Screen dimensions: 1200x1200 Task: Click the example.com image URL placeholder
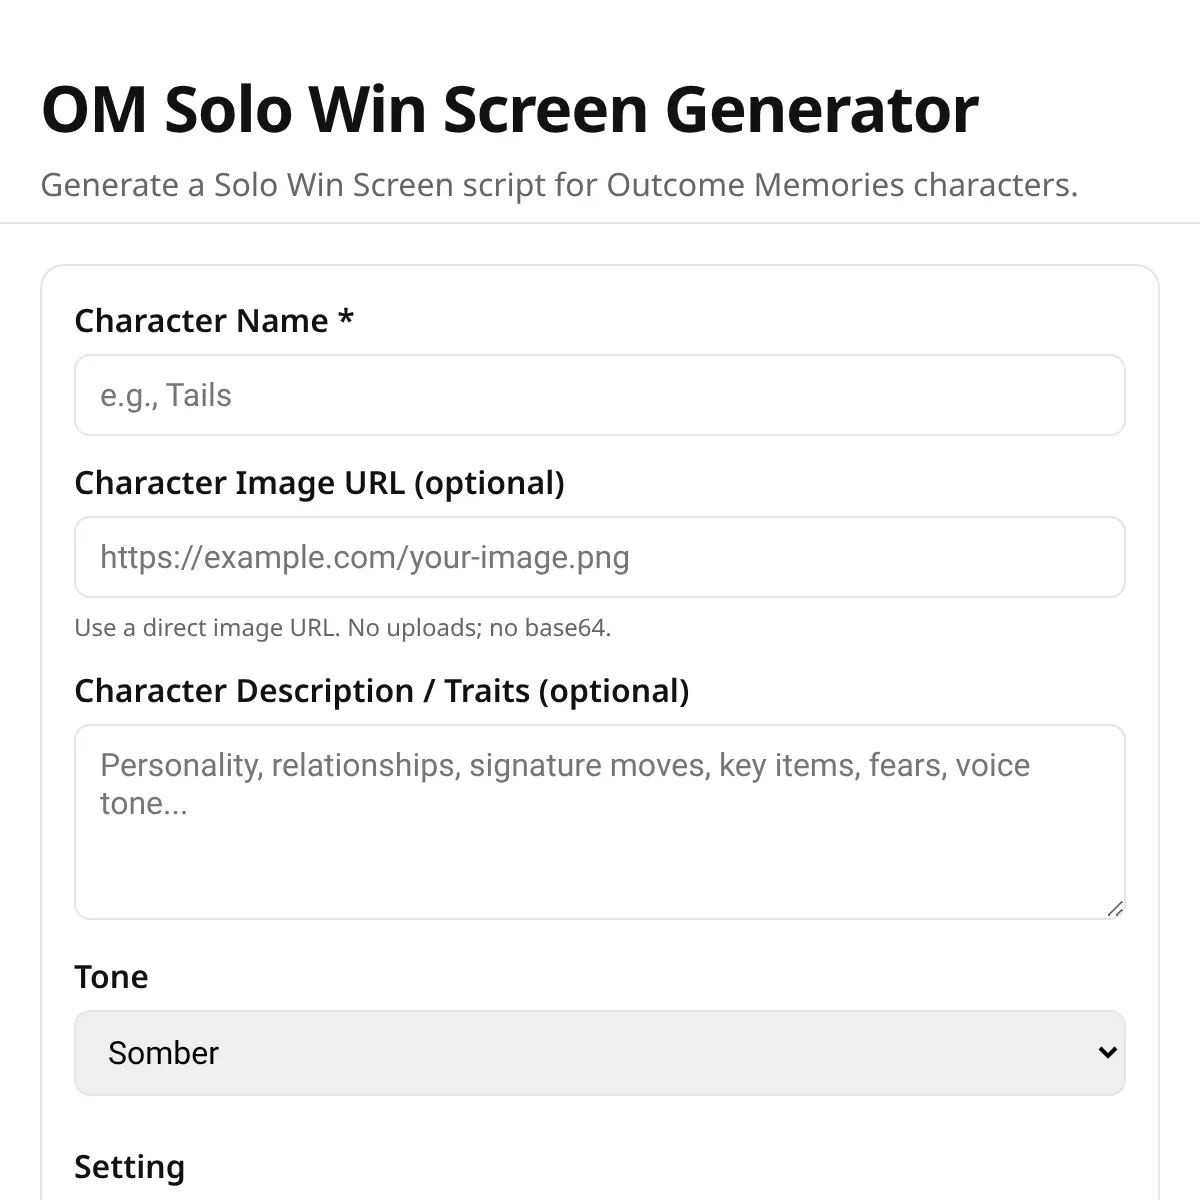click(365, 558)
